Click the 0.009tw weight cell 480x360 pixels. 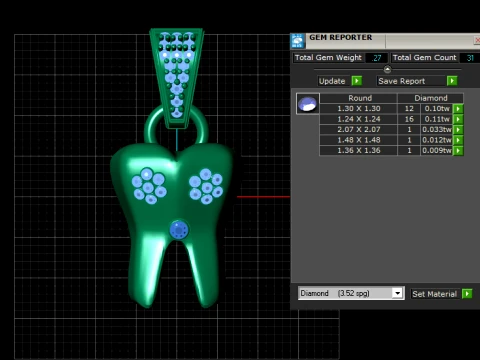(x=437, y=151)
